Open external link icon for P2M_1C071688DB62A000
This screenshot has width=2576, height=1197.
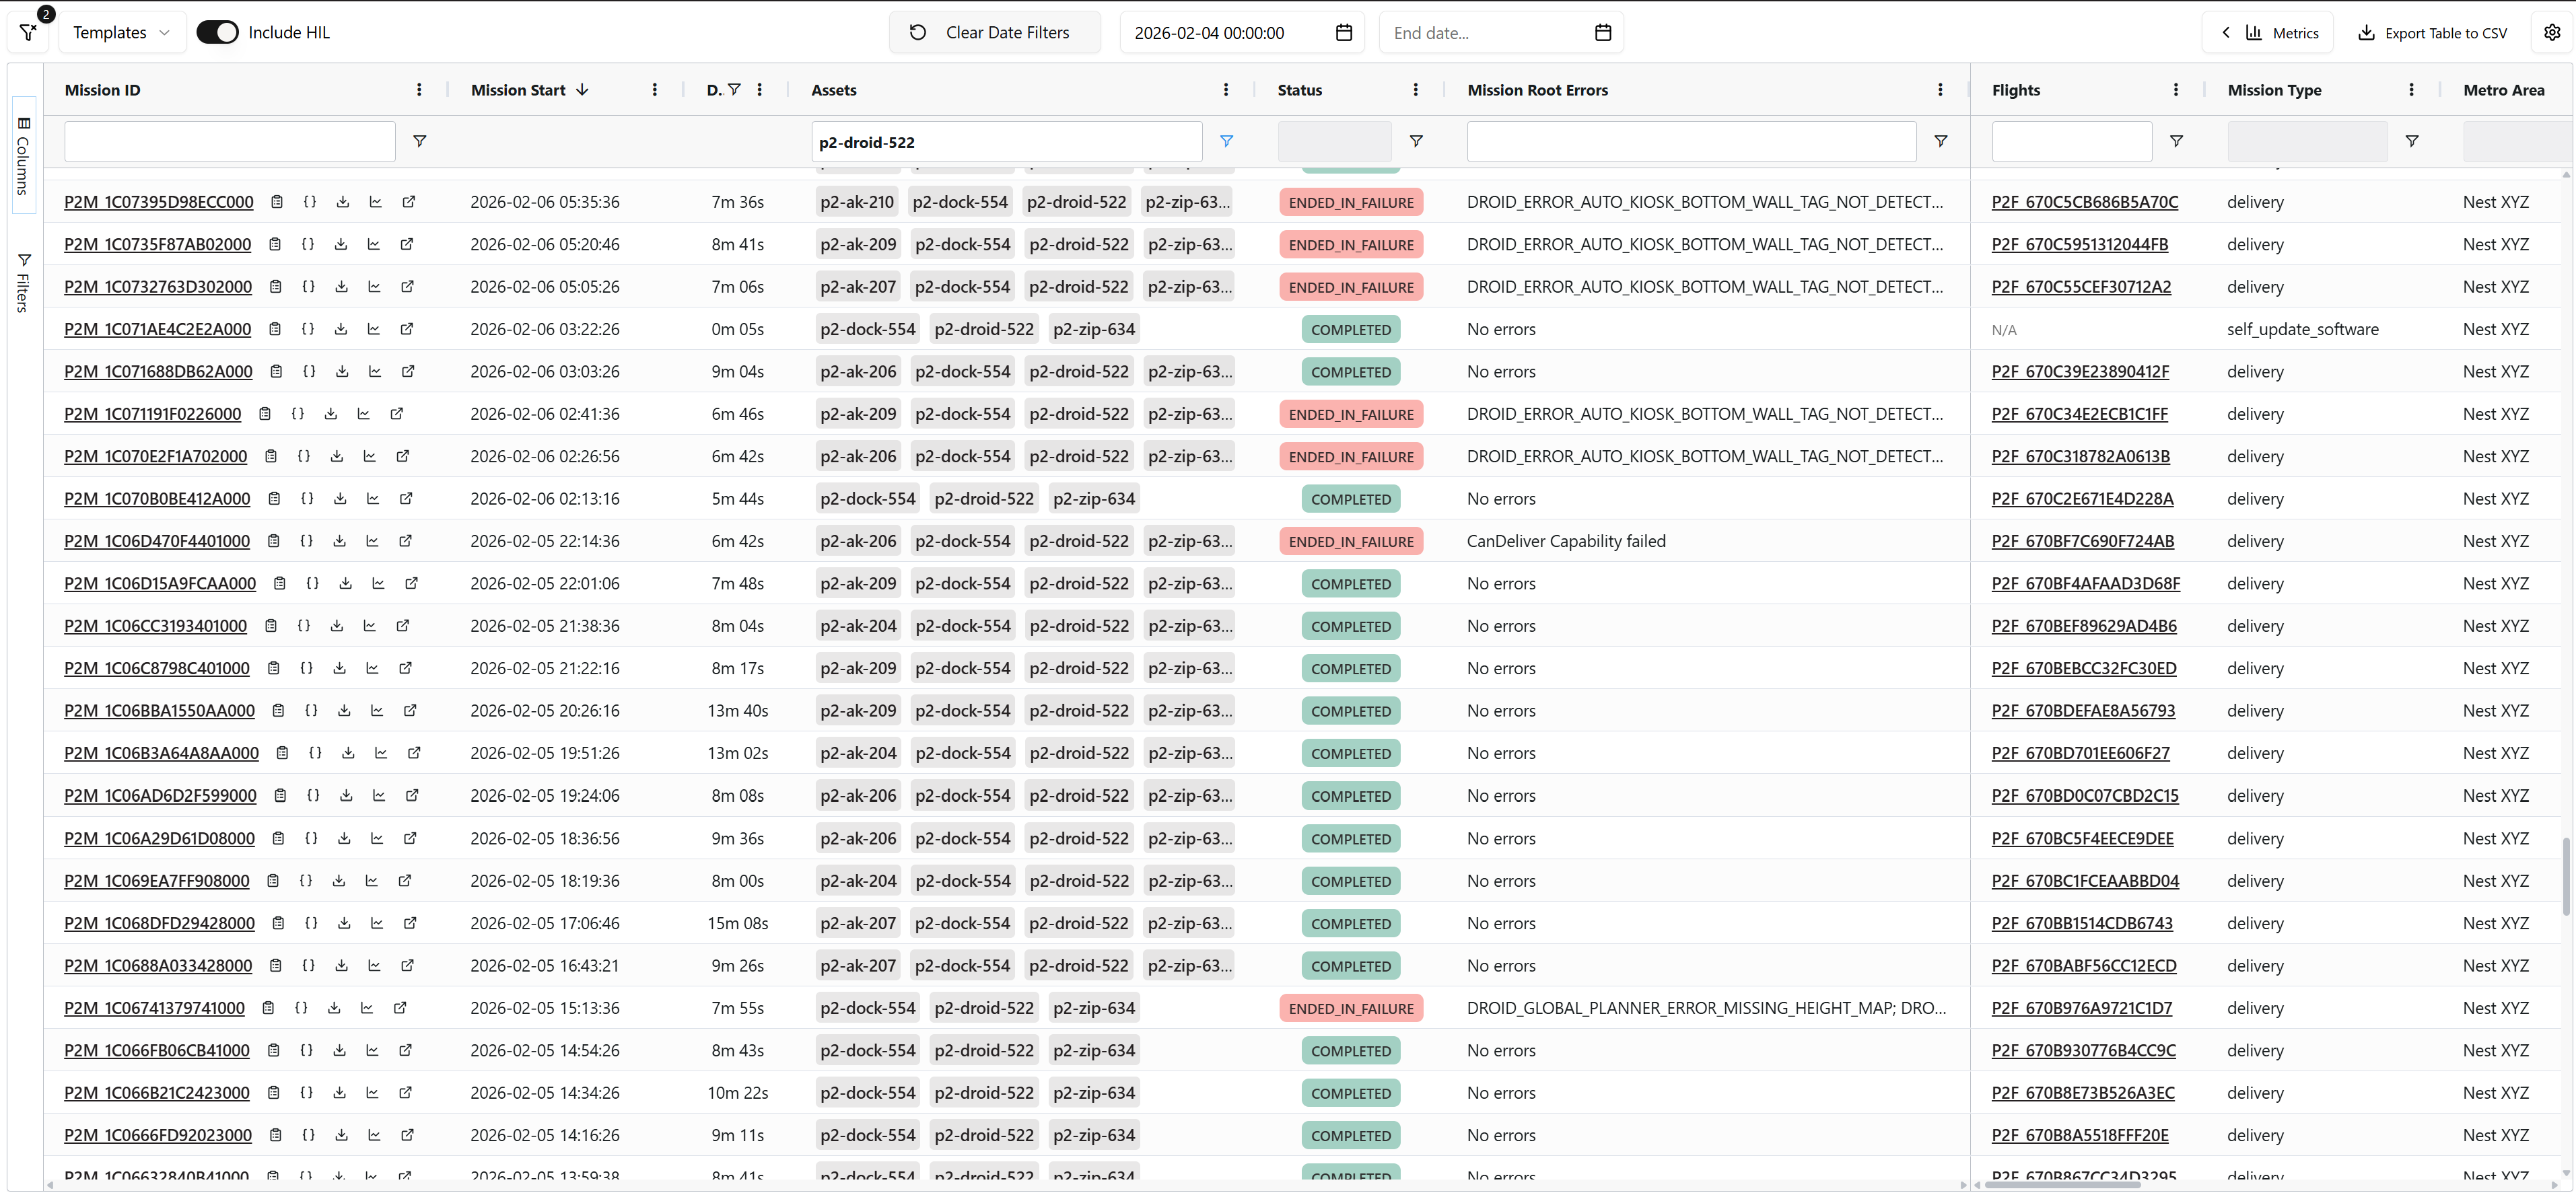[408, 371]
